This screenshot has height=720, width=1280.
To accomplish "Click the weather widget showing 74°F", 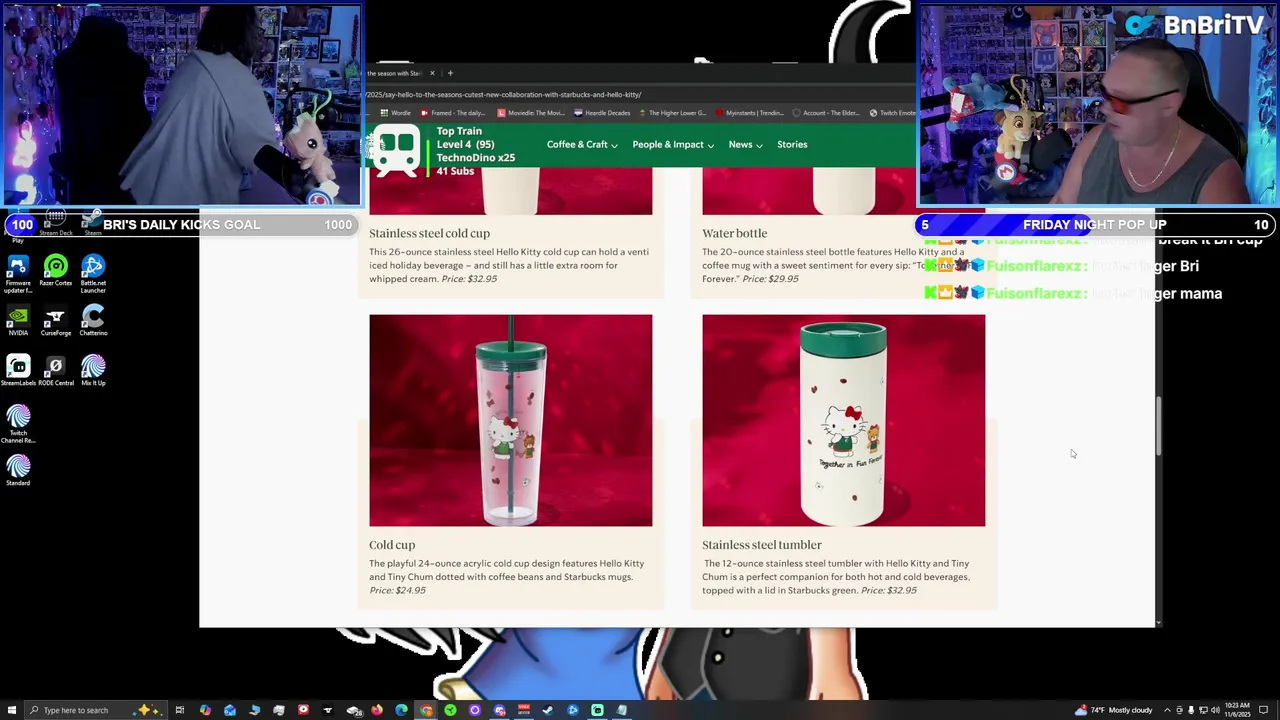I will [1114, 710].
